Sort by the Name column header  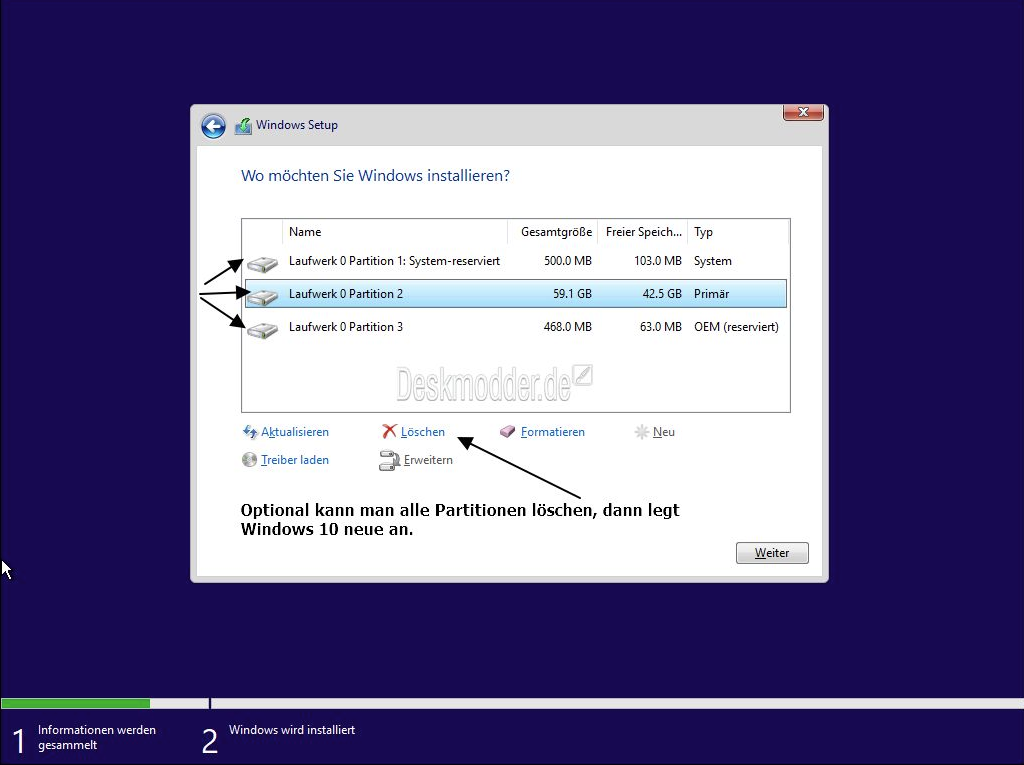[394, 232]
